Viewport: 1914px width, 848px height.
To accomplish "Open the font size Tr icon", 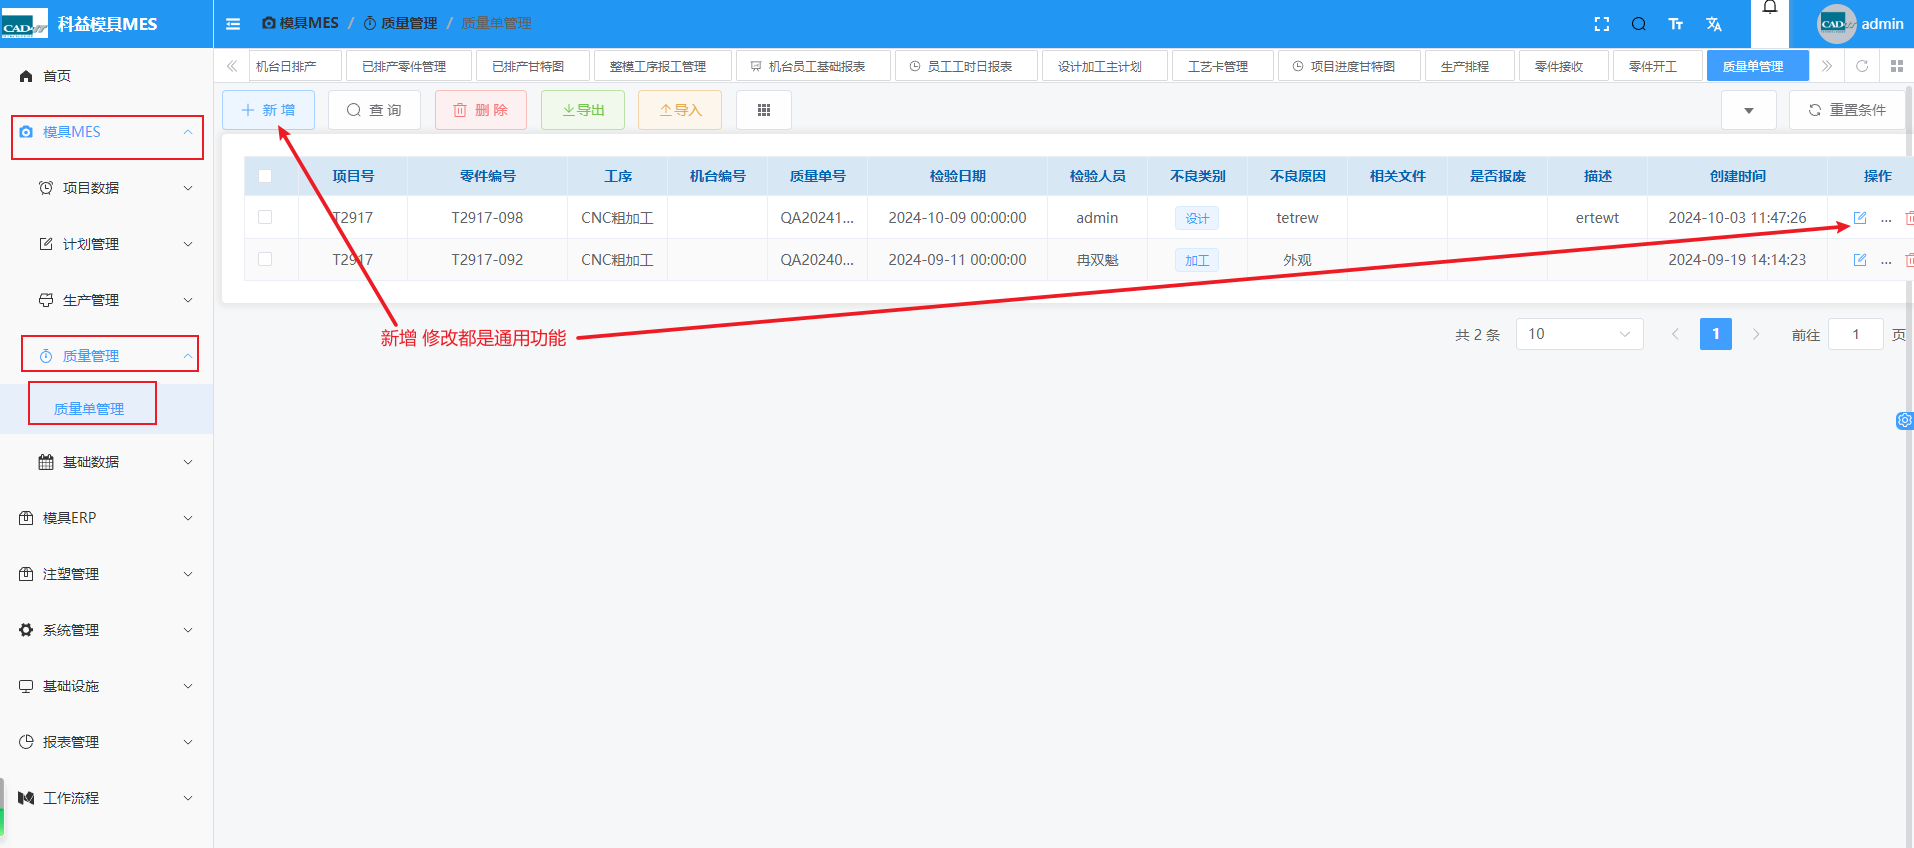I will [x=1676, y=24].
